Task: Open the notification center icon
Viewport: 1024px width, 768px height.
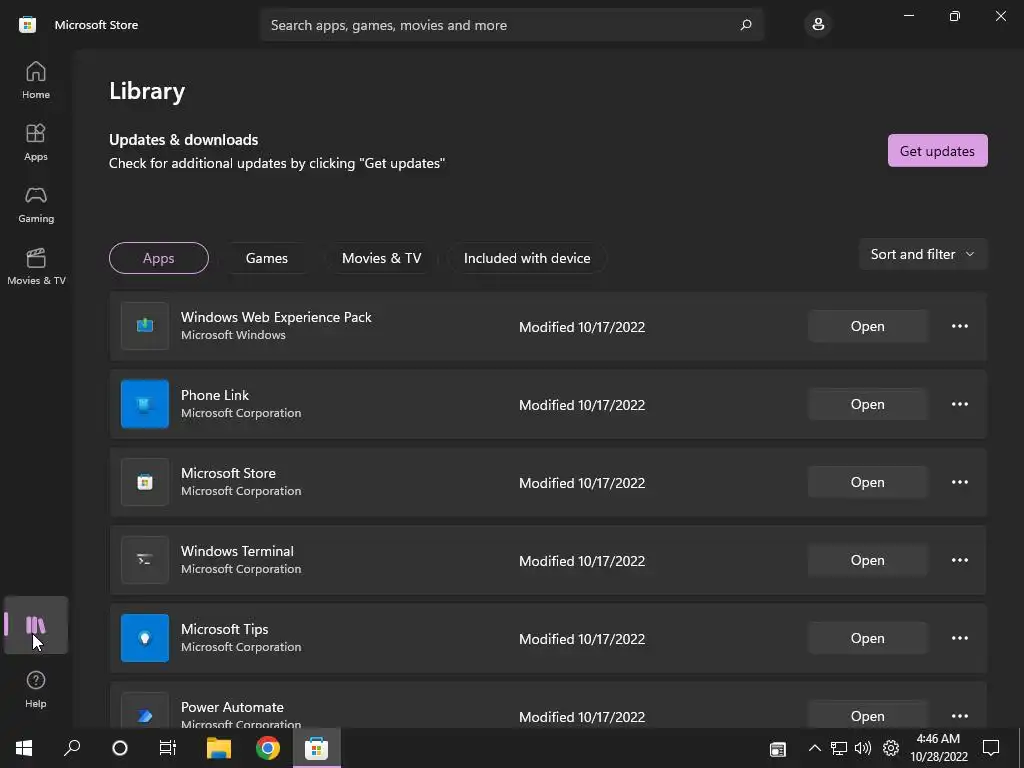Action: pyautogui.click(x=991, y=748)
